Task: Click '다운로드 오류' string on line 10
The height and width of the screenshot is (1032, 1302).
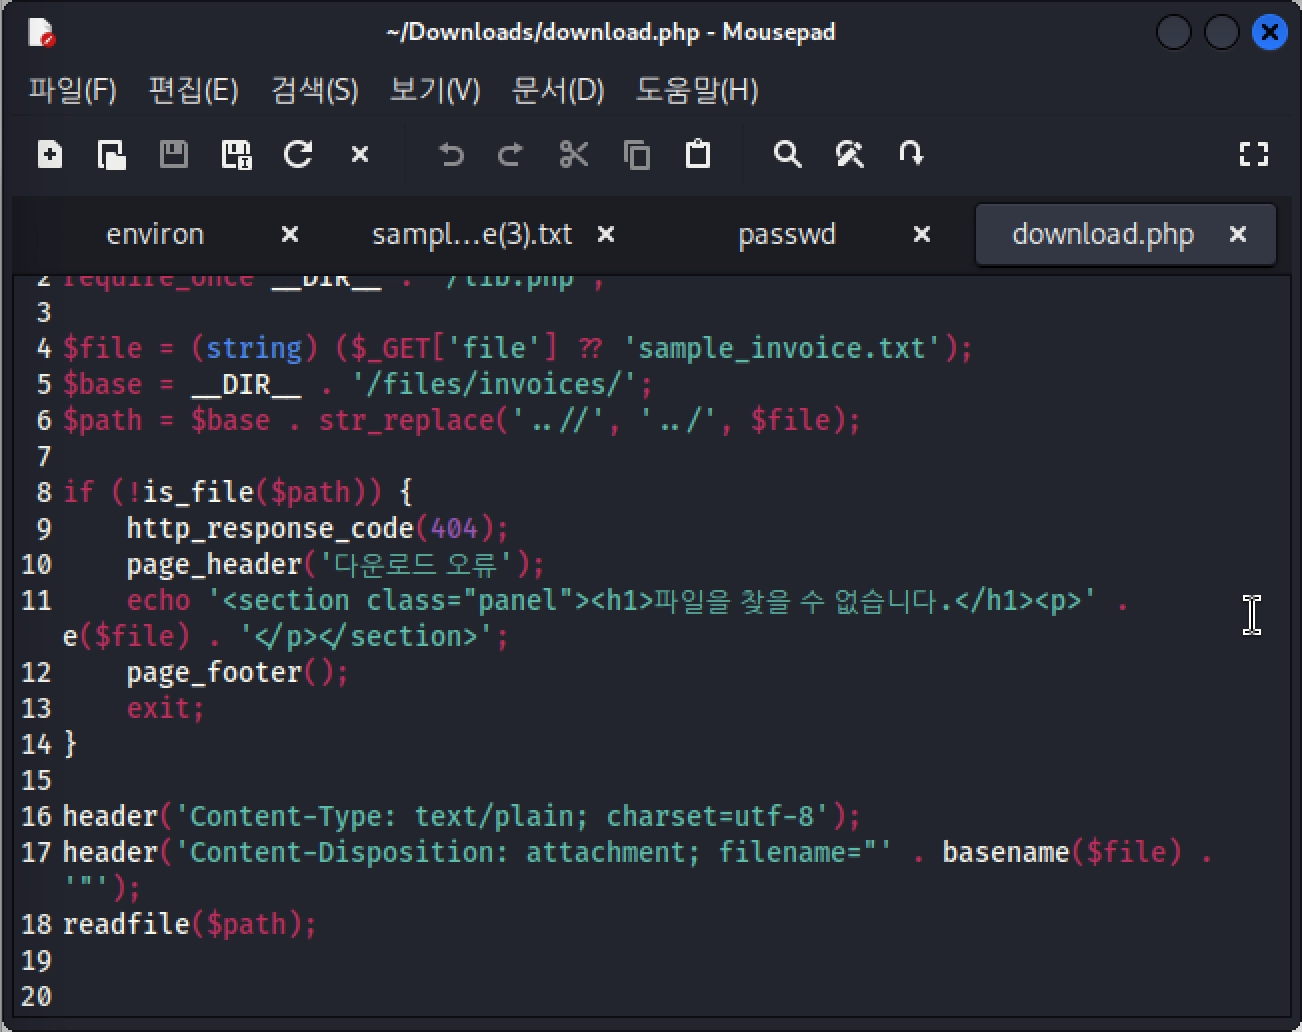Action: [415, 564]
